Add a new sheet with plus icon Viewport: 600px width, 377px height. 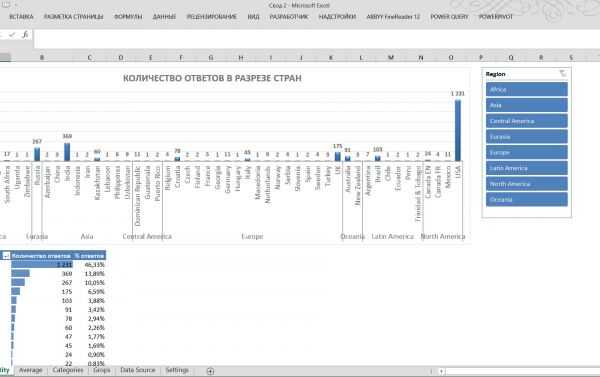click(210, 371)
